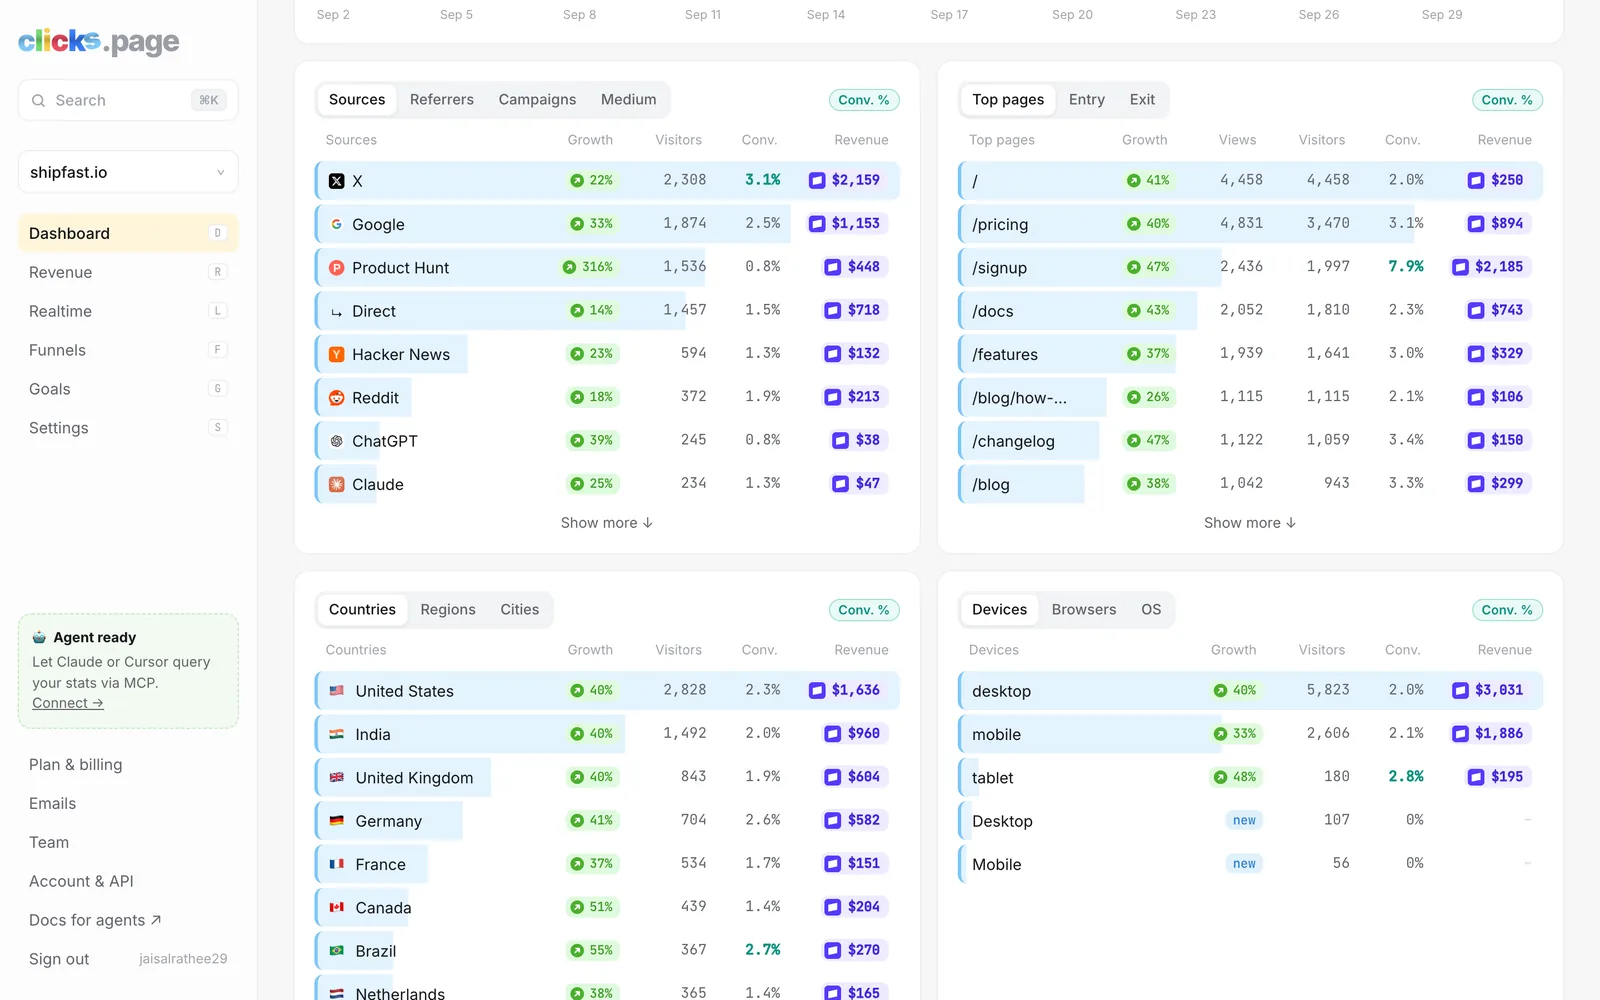Toggle Conv. % in Devices panel
The width and height of the screenshot is (1600, 1000).
(1507, 610)
